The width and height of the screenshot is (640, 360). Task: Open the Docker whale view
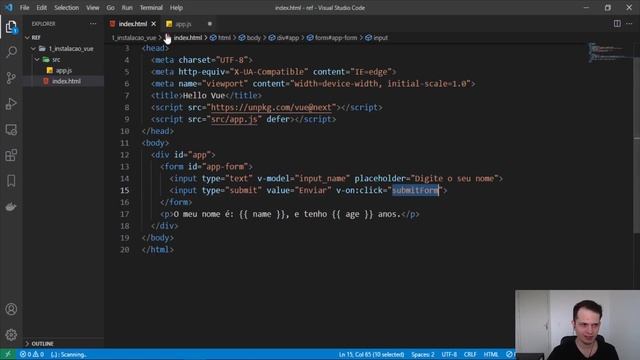coord(11,207)
